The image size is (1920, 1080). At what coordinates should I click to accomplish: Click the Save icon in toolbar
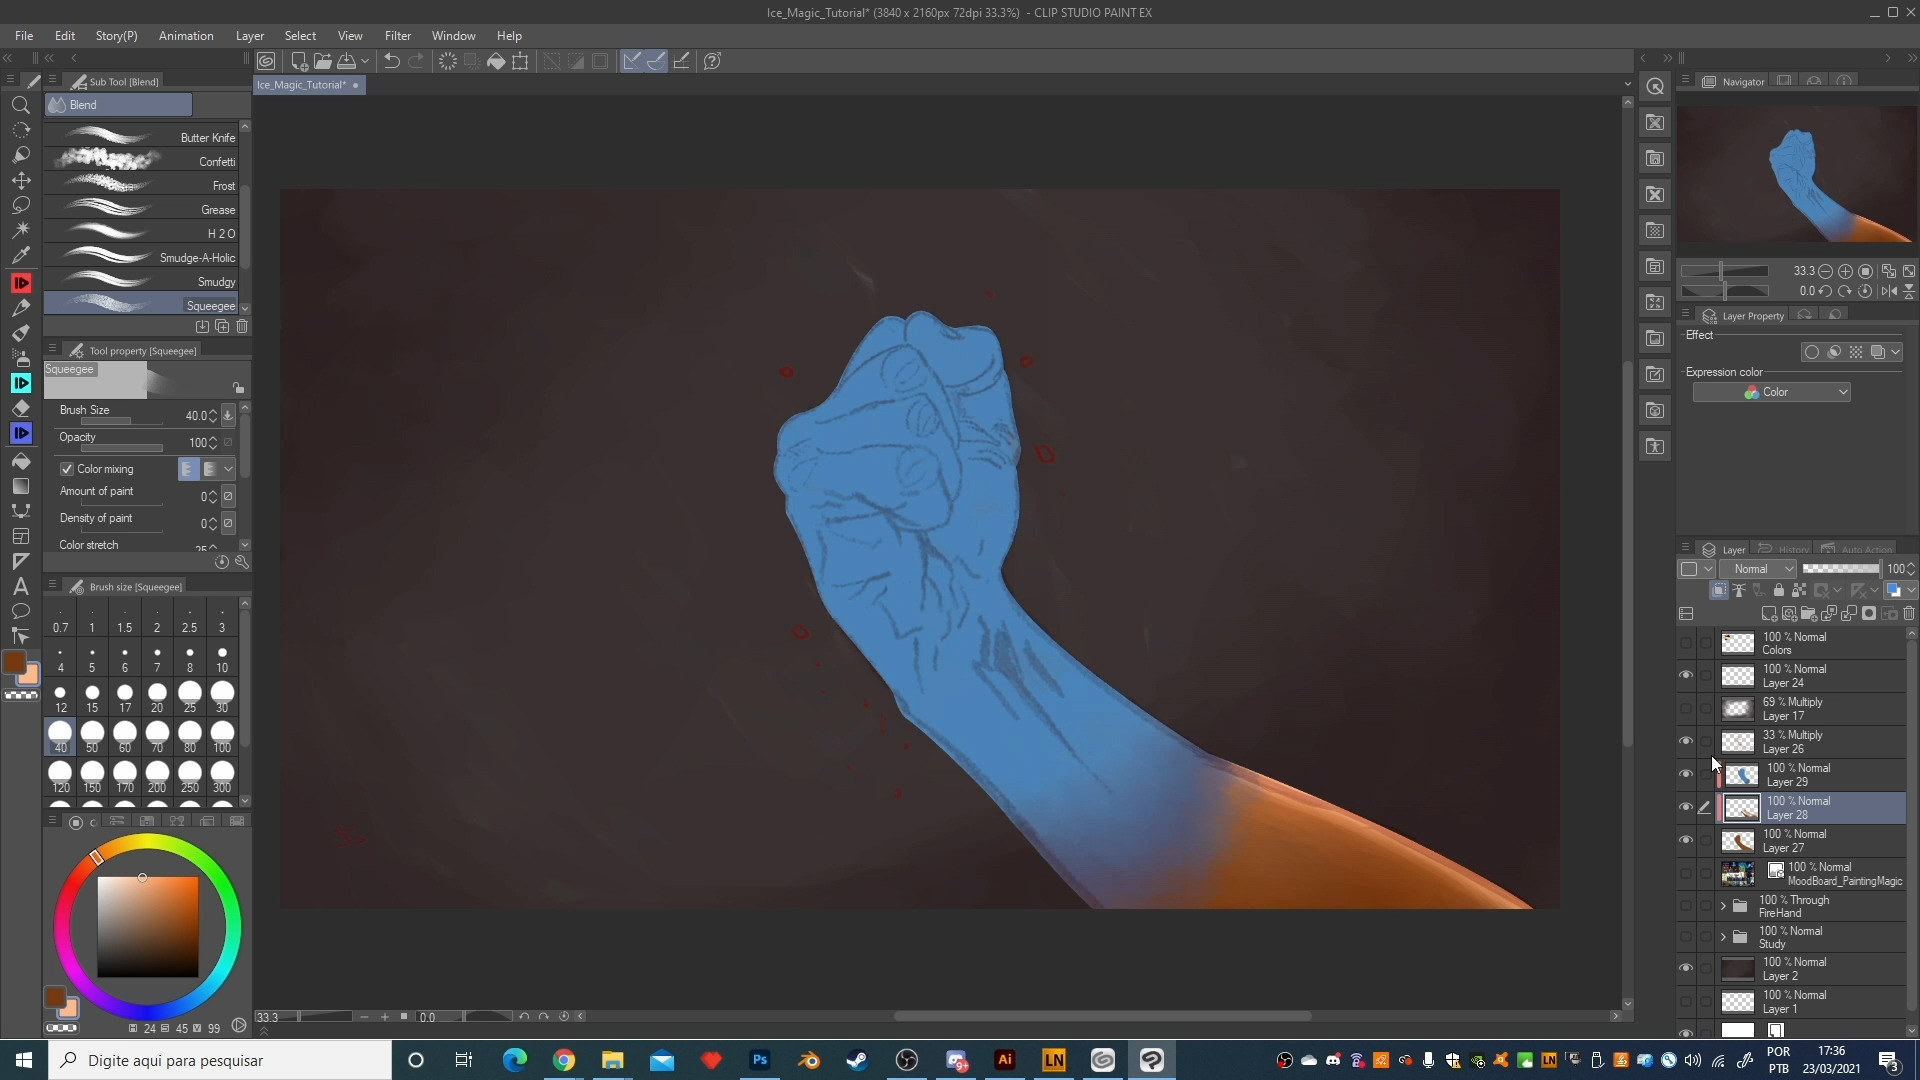pyautogui.click(x=347, y=61)
